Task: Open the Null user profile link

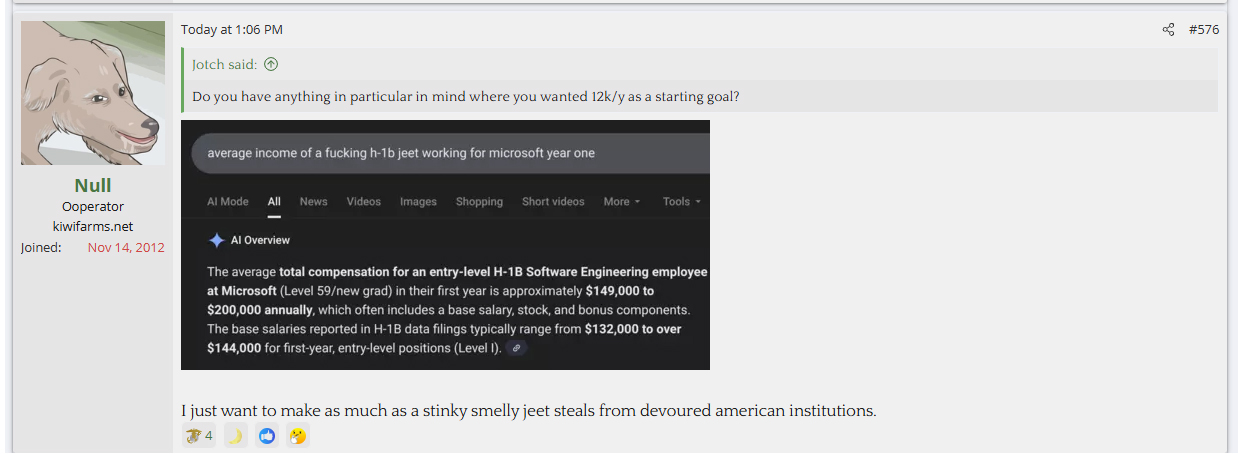Action: coord(93,185)
